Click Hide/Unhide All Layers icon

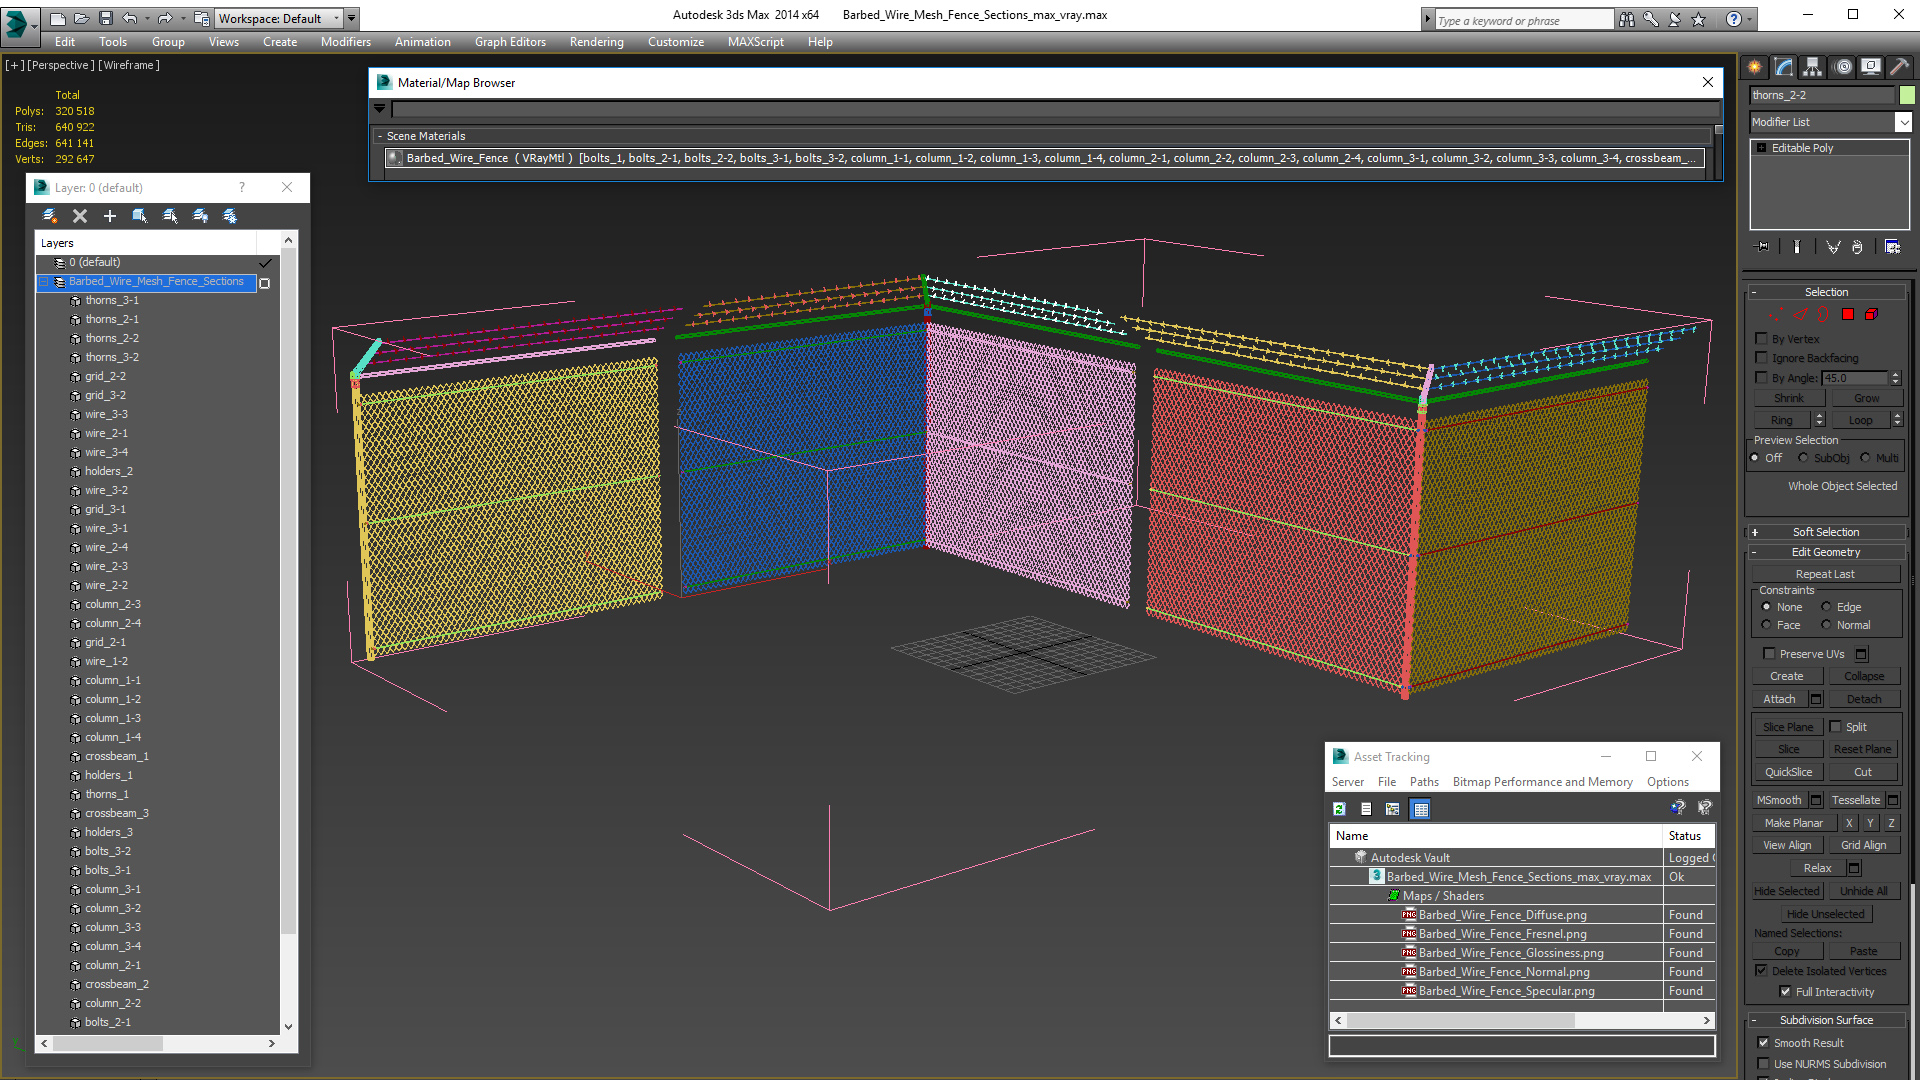pyautogui.click(x=200, y=216)
